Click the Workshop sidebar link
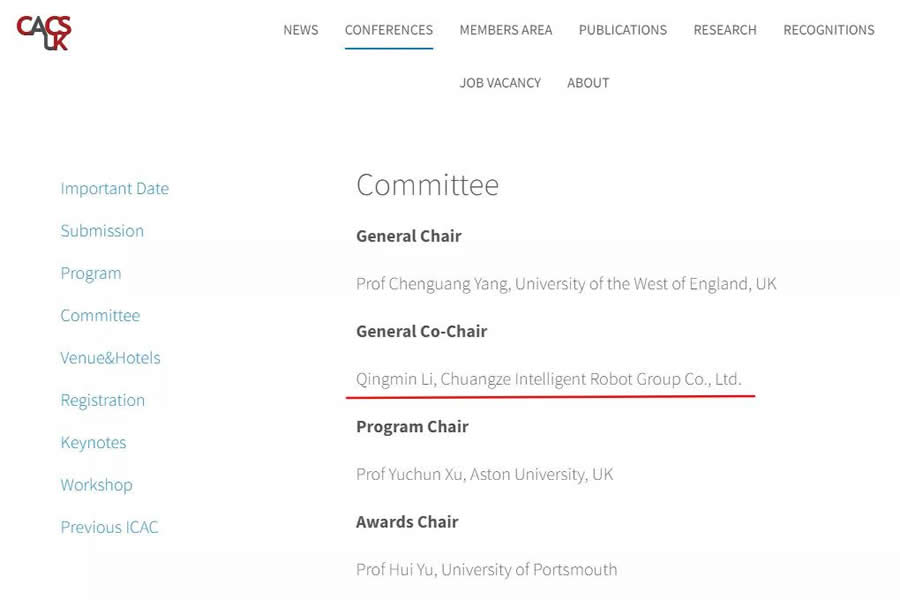Screen dimensions: 900x600 point(96,485)
